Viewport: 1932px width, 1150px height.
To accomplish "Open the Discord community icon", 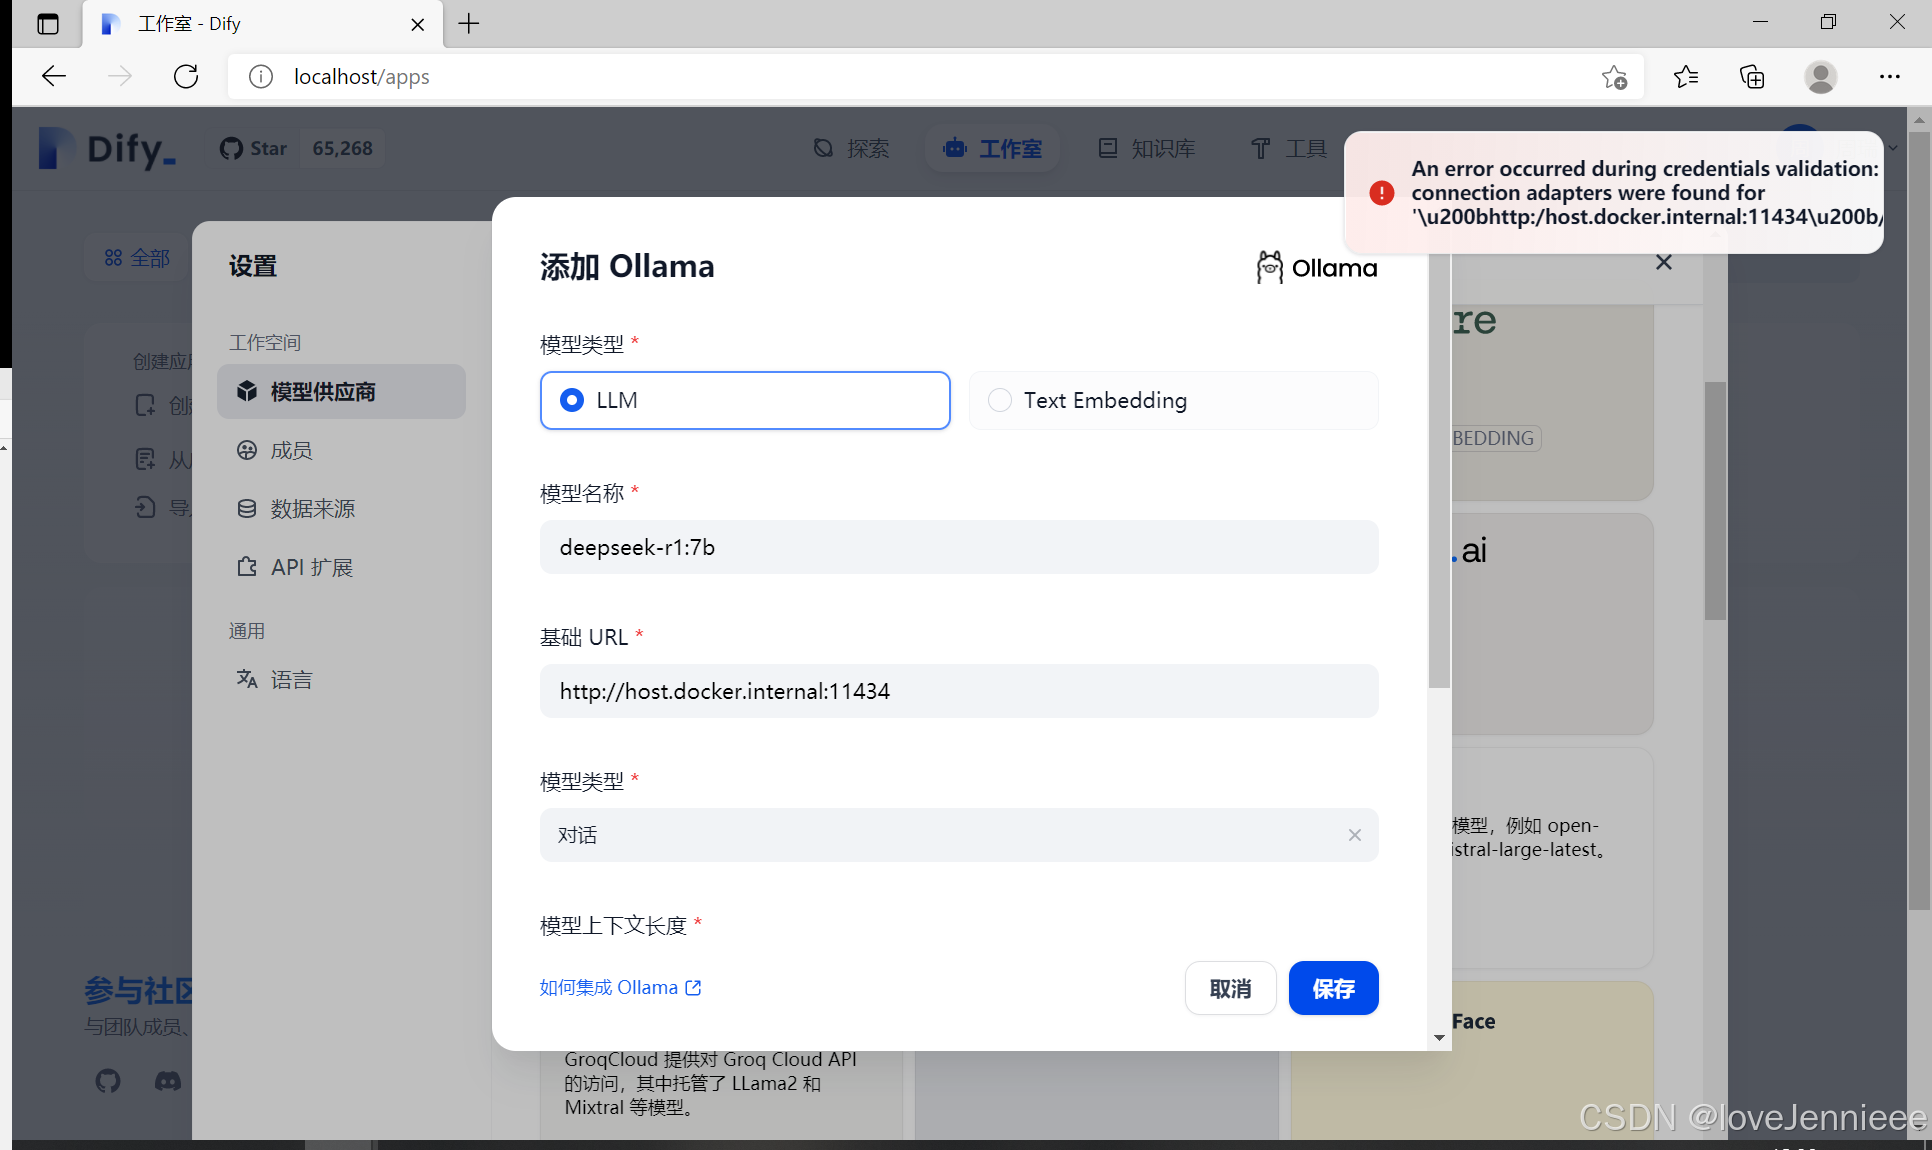I will coord(168,1081).
